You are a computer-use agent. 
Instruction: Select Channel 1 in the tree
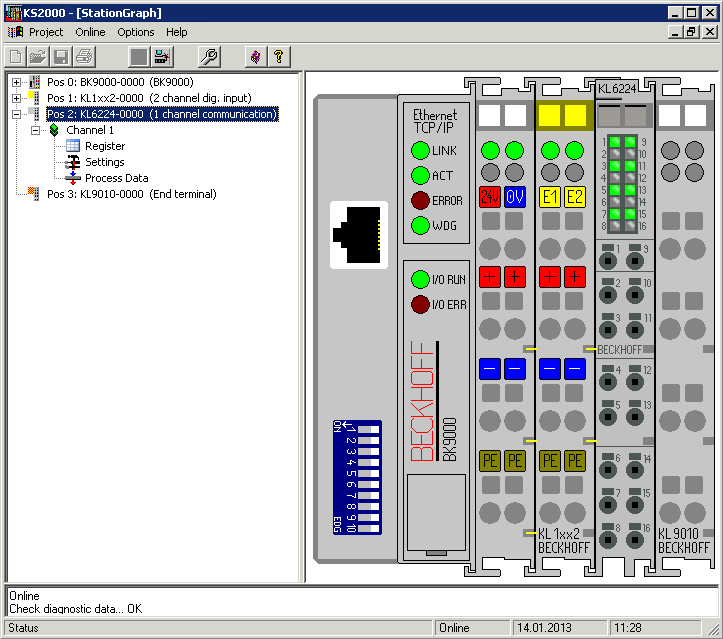point(90,130)
